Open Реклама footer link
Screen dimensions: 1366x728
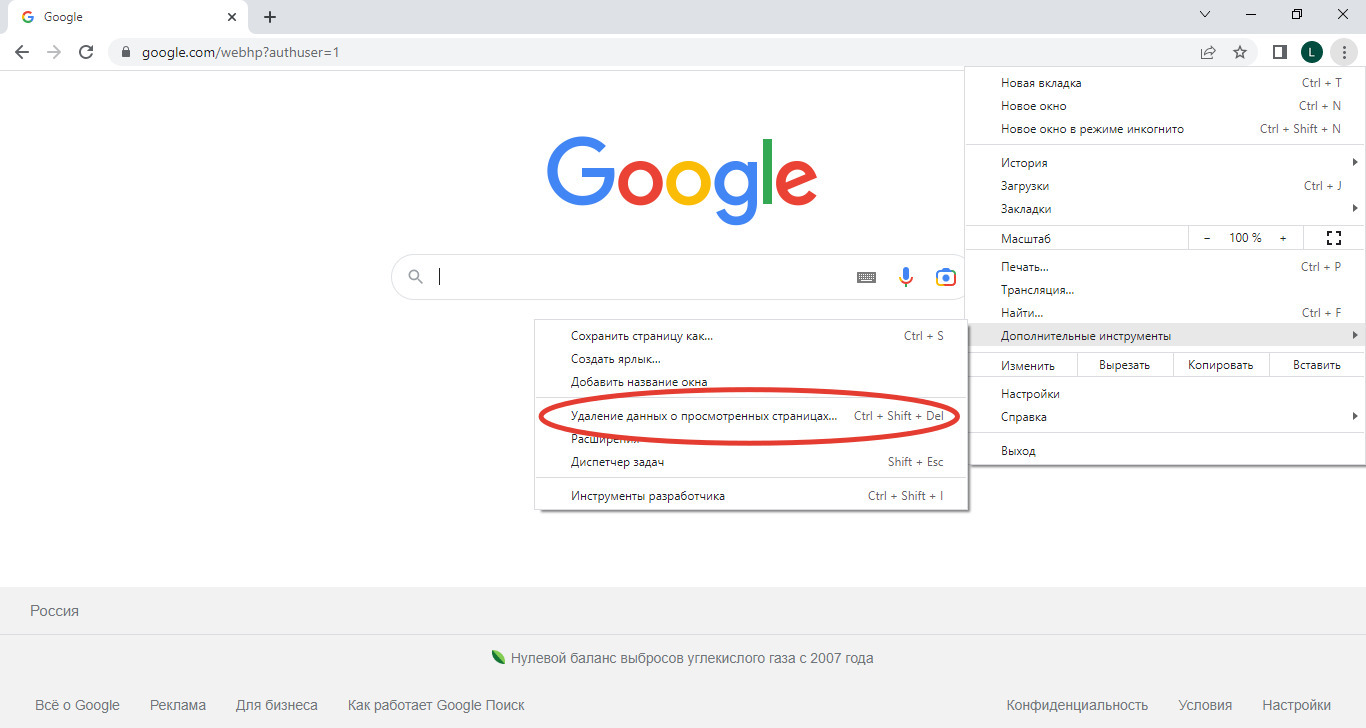click(x=178, y=705)
